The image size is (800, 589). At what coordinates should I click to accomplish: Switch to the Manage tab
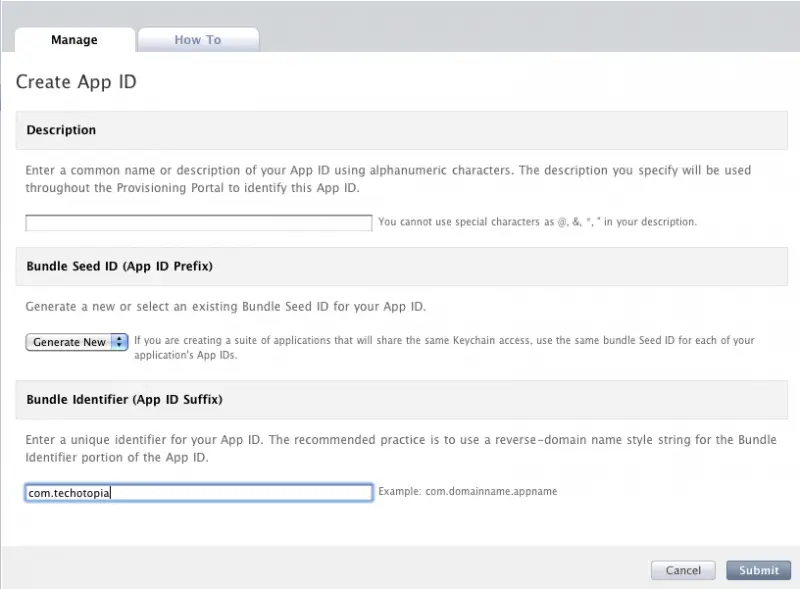pyautogui.click(x=74, y=40)
